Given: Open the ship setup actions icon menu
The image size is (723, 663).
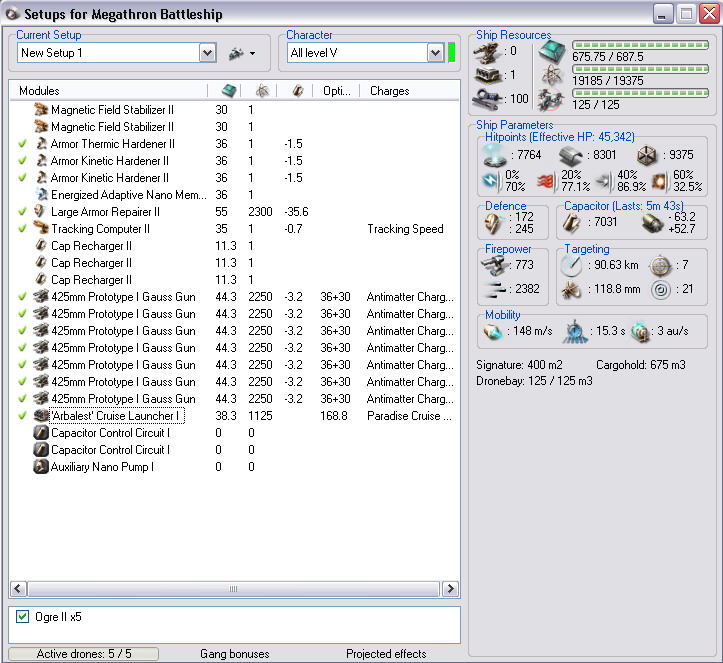Looking at the screenshot, I should tap(242, 53).
